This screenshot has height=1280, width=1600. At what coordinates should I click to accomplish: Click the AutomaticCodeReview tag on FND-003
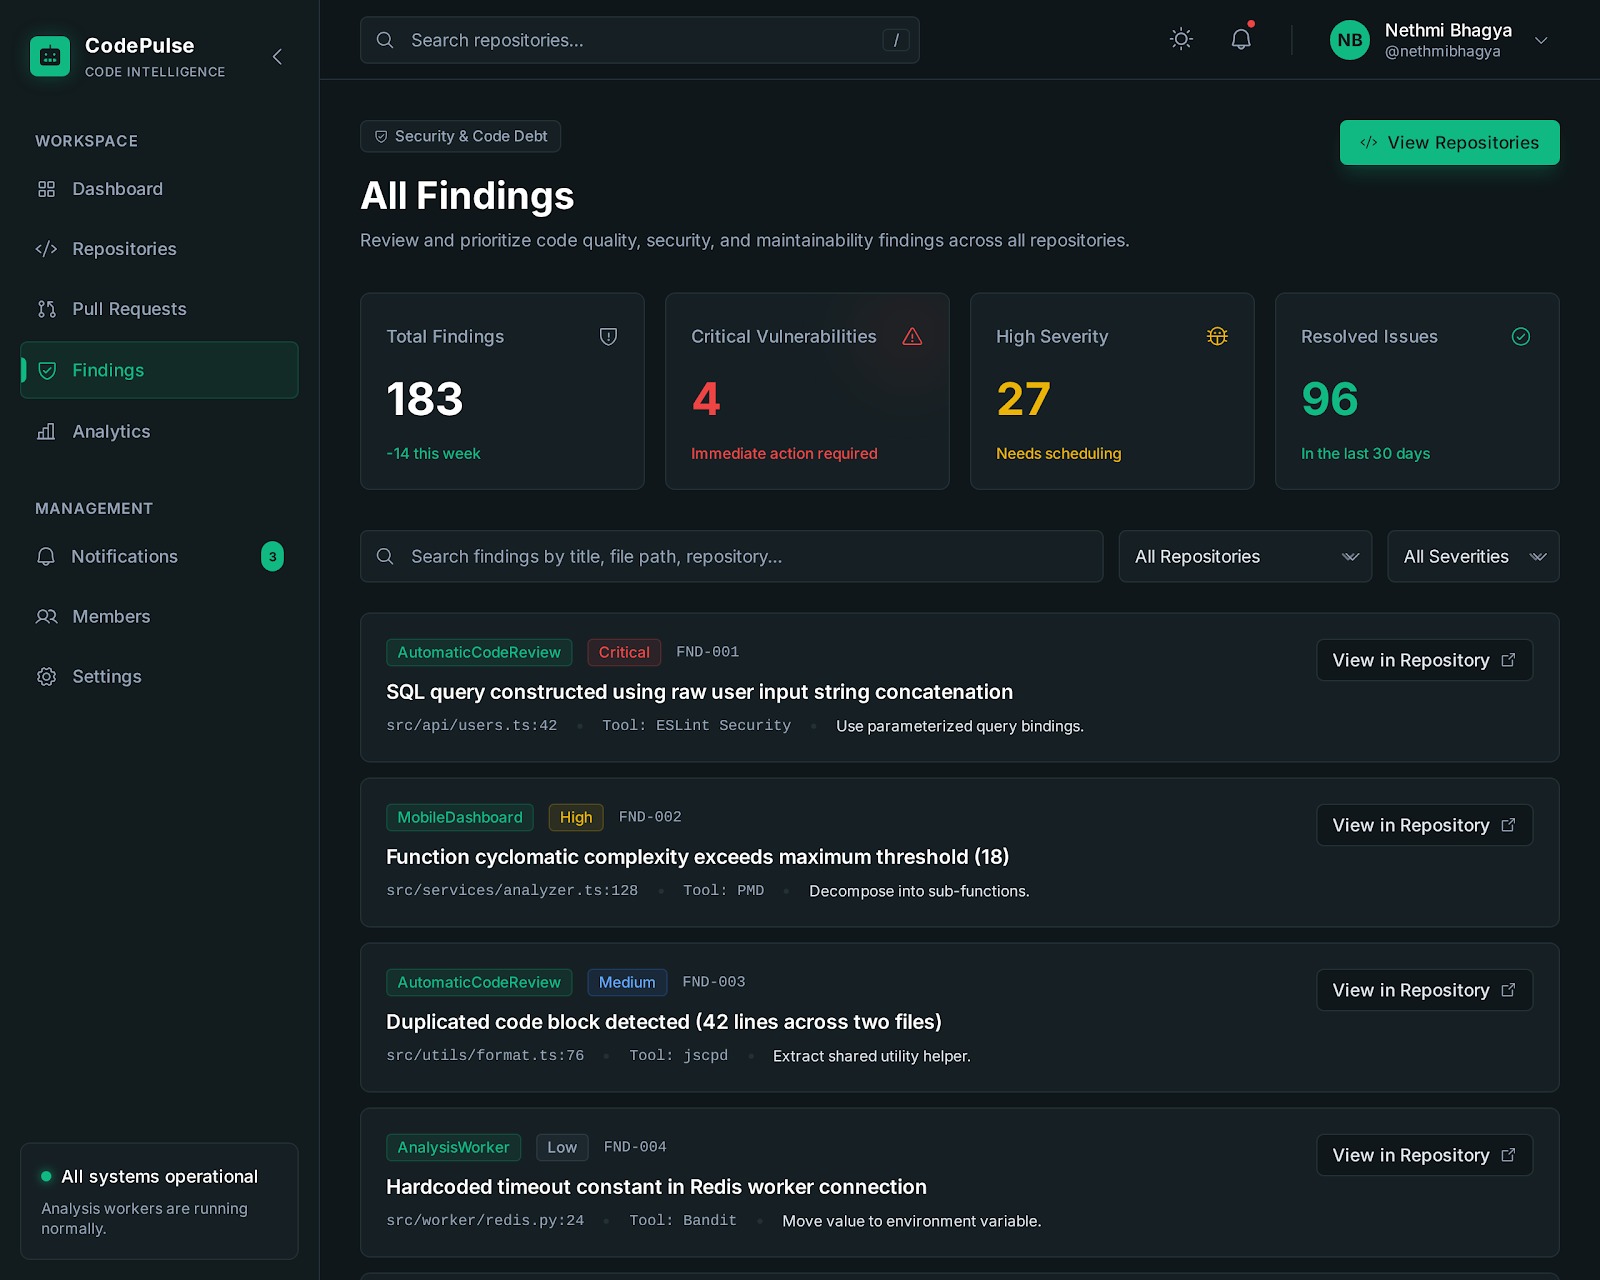(479, 982)
